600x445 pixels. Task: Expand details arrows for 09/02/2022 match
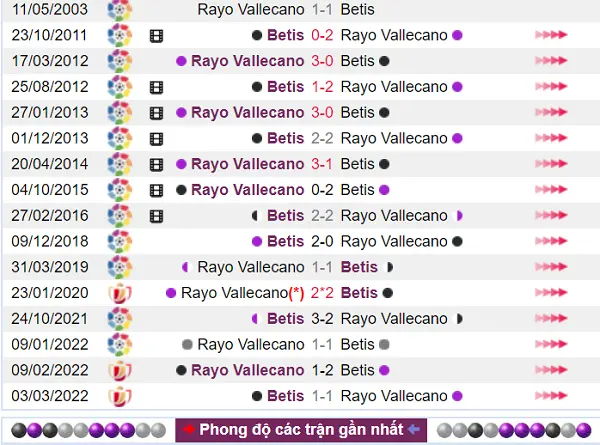pyautogui.click(x=551, y=370)
